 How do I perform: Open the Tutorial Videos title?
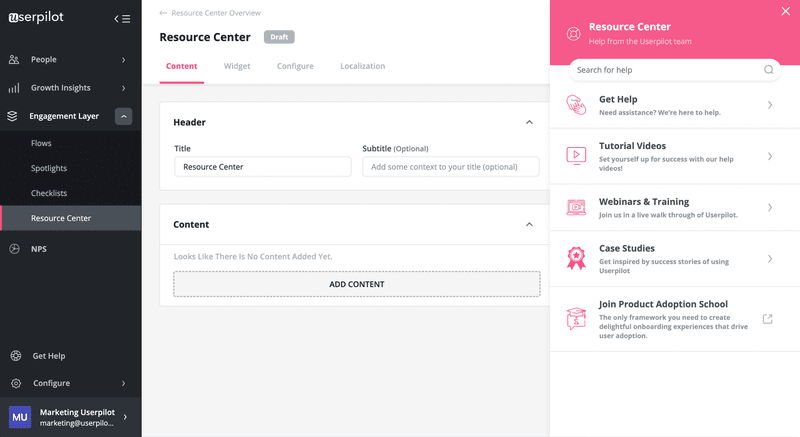click(x=632, y=146)
